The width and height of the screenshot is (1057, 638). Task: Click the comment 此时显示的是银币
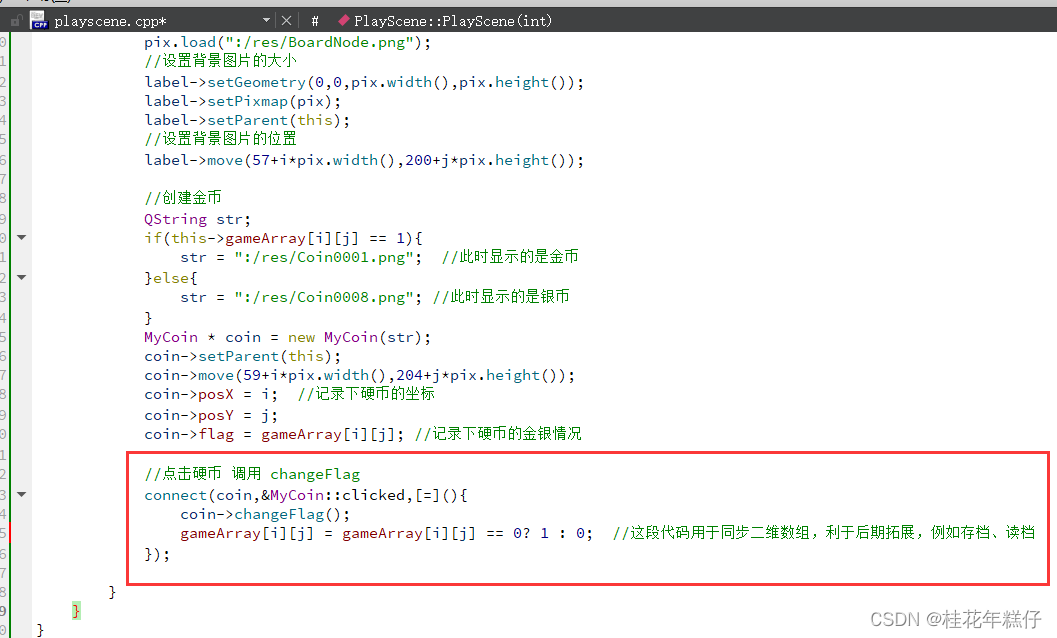(x=501, y=297)
